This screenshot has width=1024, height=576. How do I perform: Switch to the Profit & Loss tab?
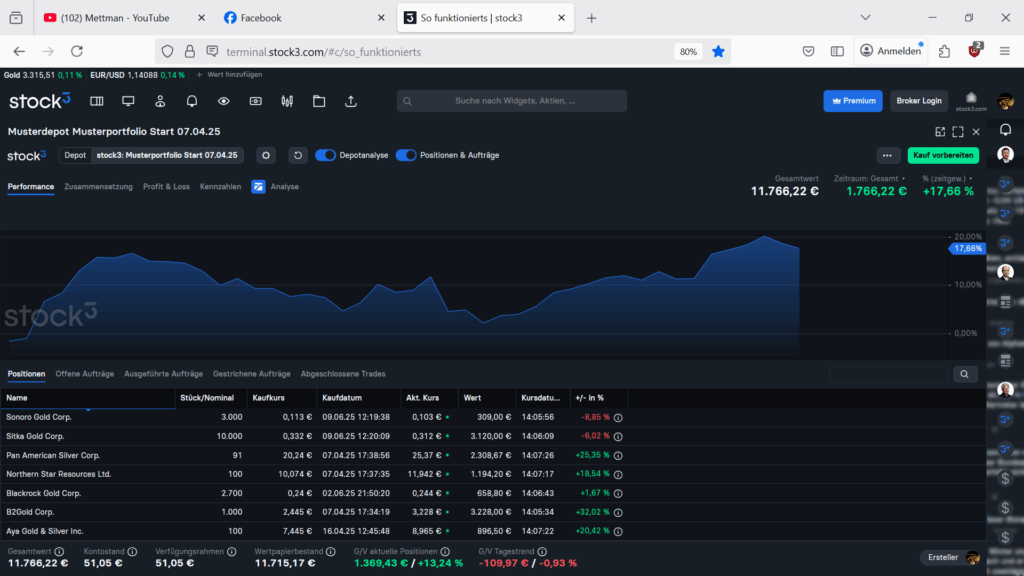(166, 187)
